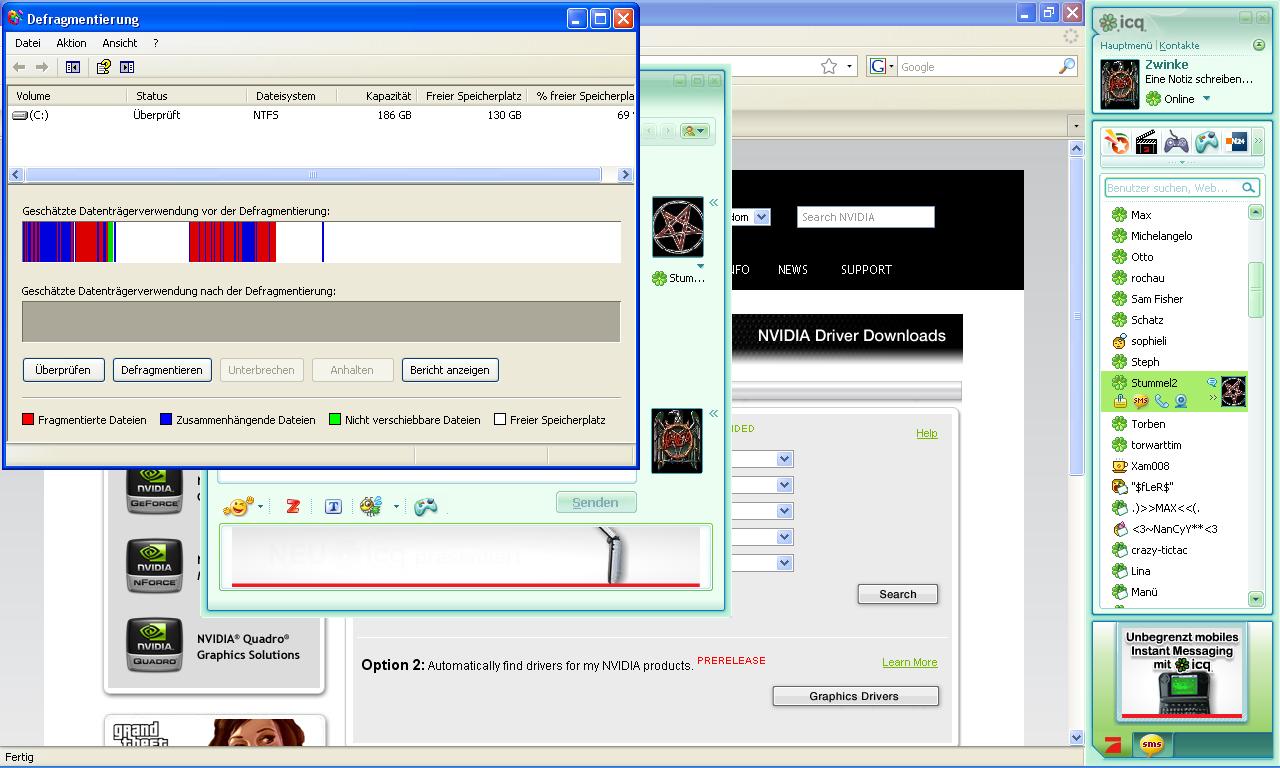
Task: Click the phone call icon under Stummel2
Action: 1161,401
